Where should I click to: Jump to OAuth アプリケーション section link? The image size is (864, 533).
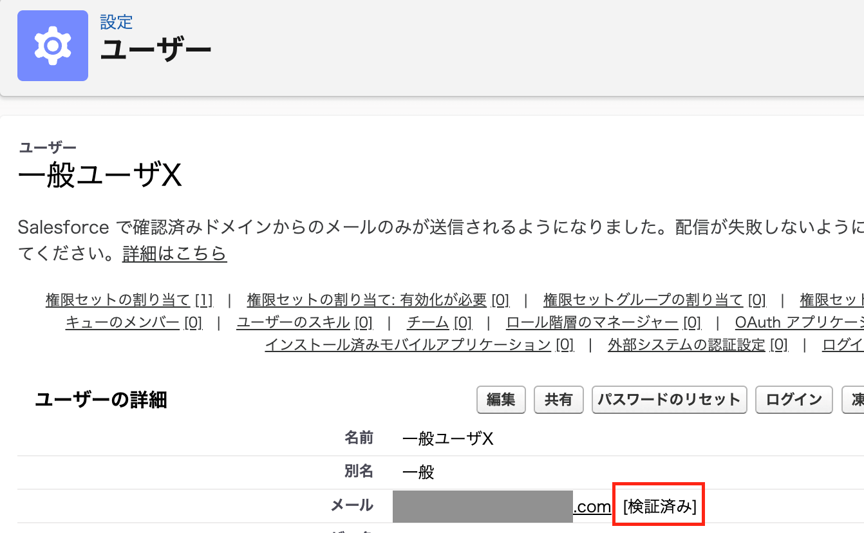799,322
